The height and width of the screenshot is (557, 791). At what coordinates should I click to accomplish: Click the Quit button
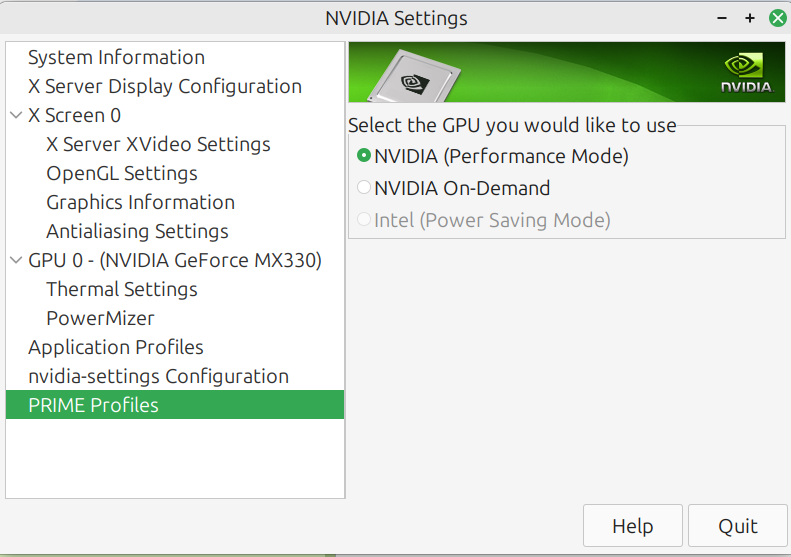(x=738, y=526)
